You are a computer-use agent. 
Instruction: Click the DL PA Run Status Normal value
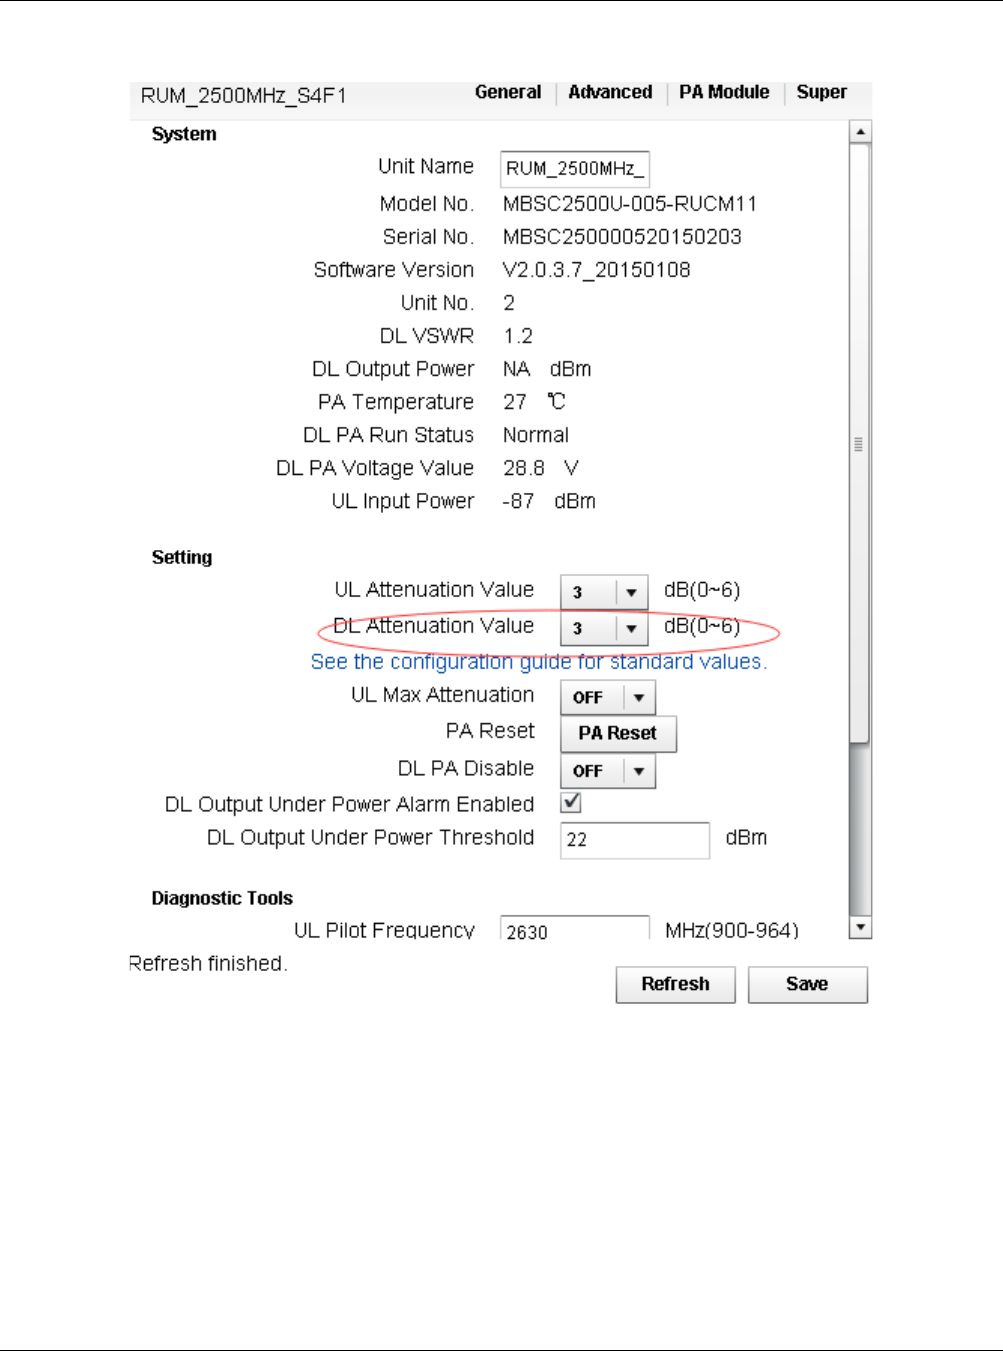pyautogui.click(x=536, y=435)
